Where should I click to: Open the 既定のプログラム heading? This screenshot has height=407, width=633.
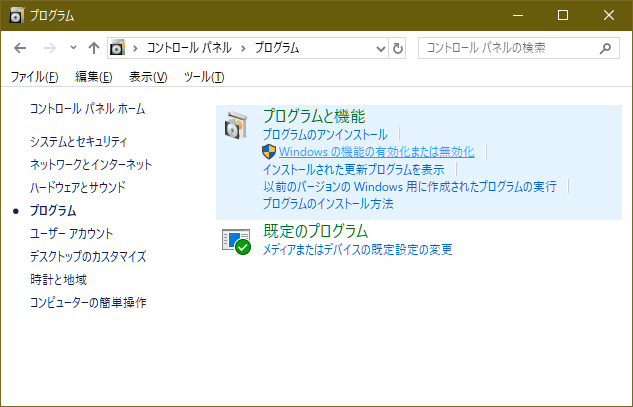[x=316, y=231]
